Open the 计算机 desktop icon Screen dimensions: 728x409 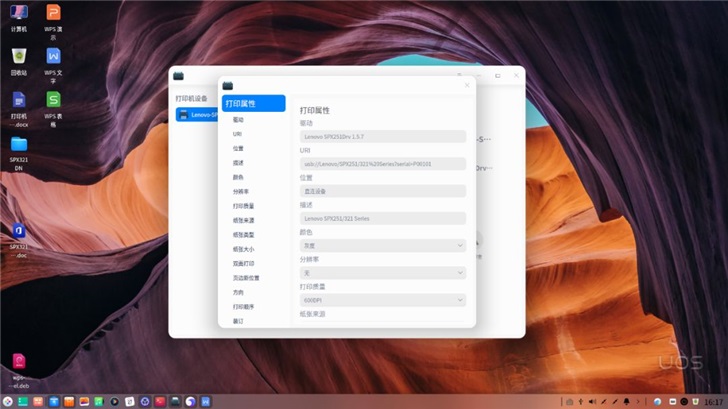pyautogui.click(x=19, y=14)
